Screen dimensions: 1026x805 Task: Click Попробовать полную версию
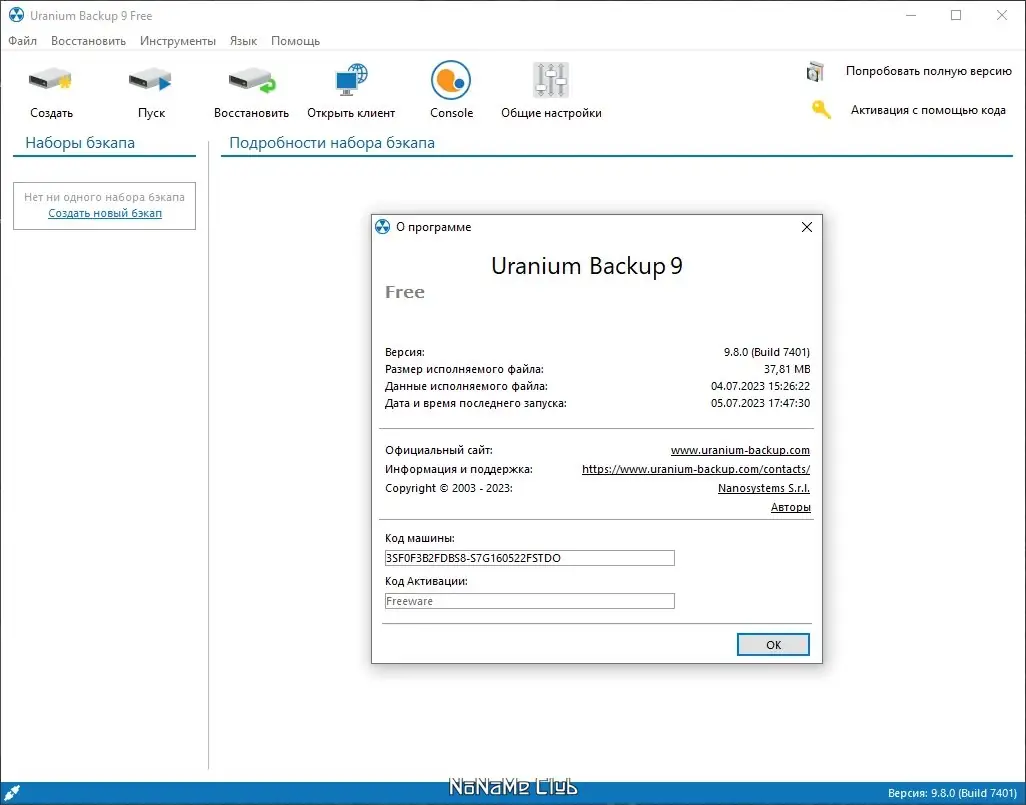pyautogui.click(x=929, y=71)
